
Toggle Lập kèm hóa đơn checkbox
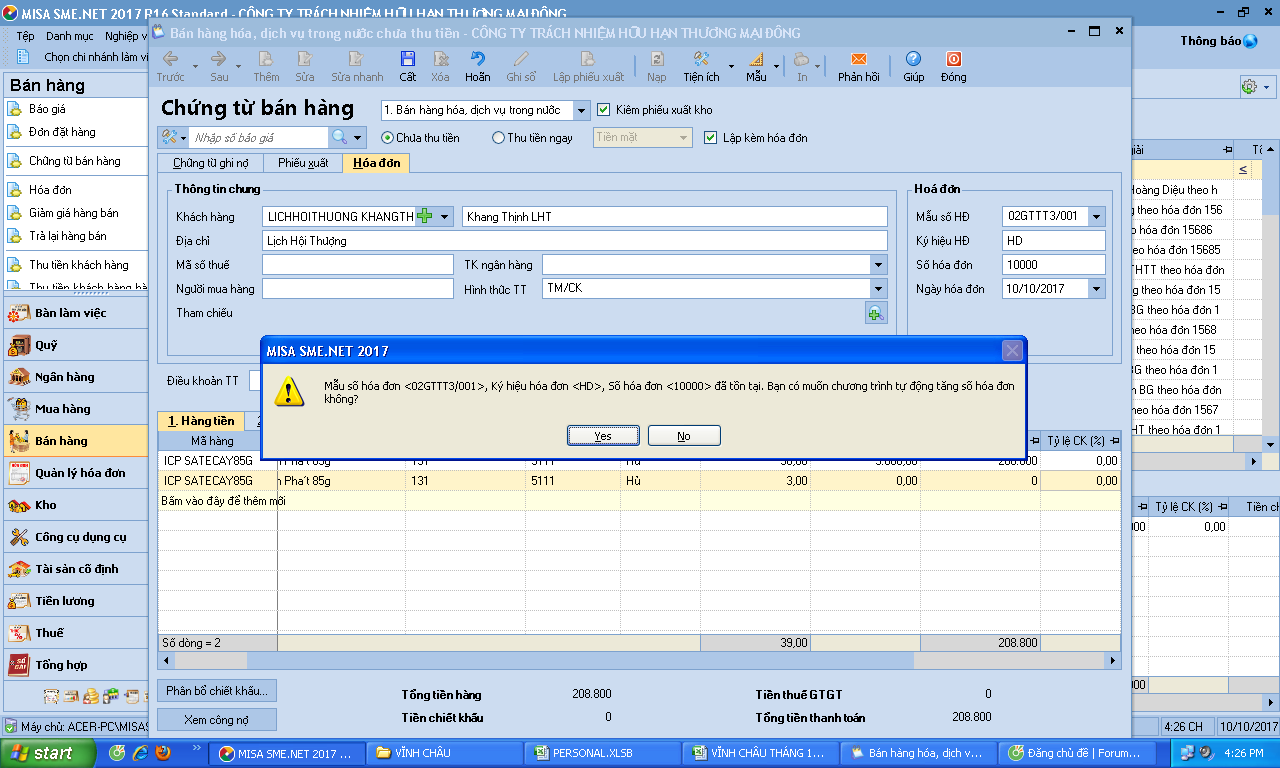711,138
